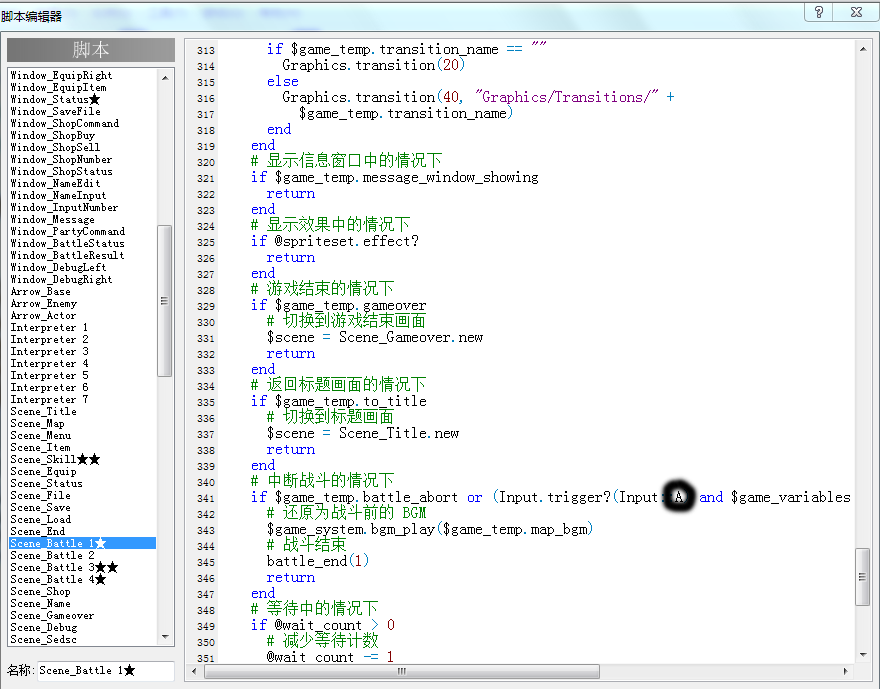Click the help question mark button
Image resolution: width=880 pixels, height=689 pixels.
point(818,12)
